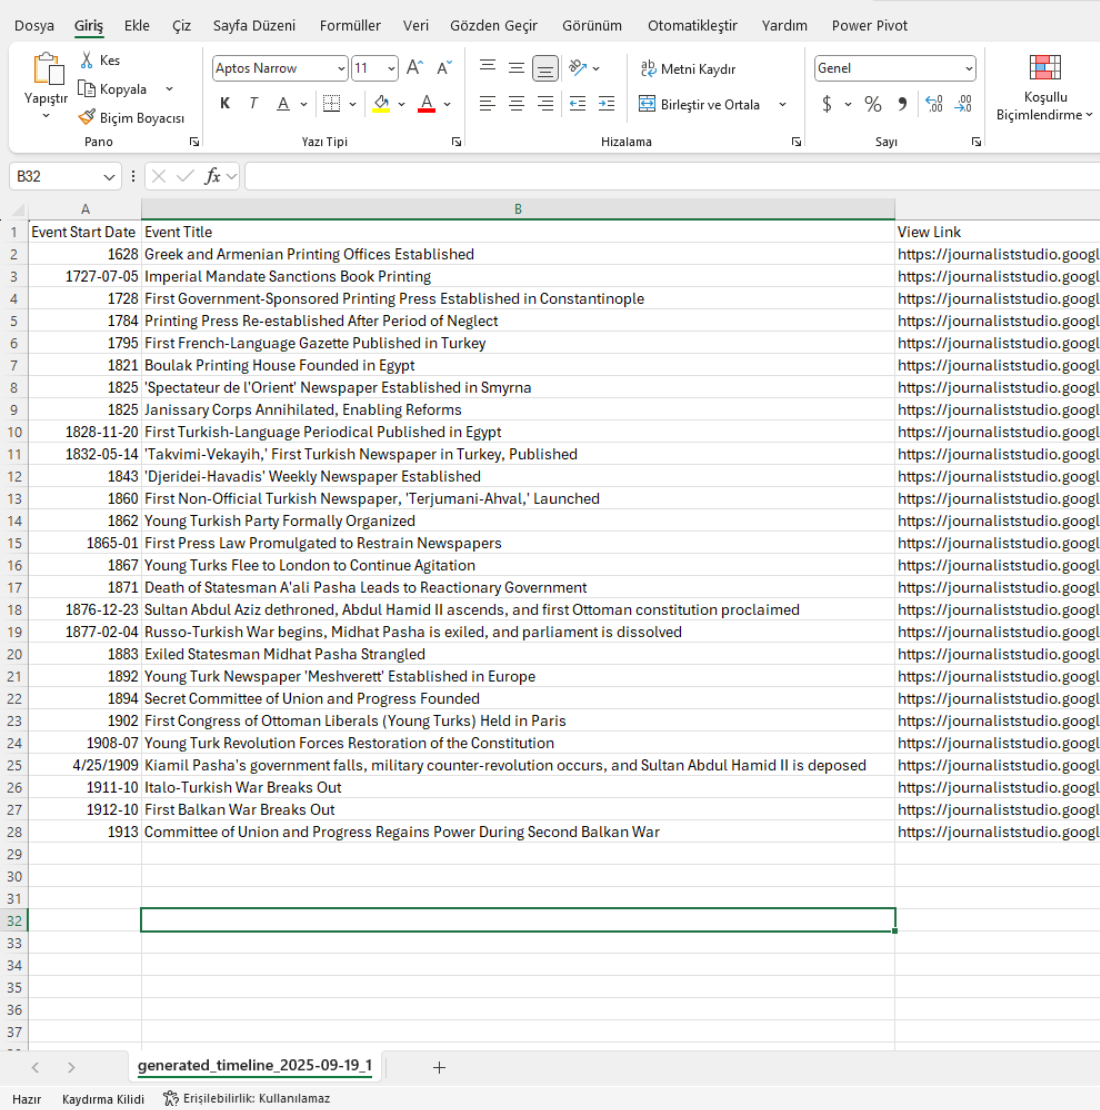Image resolution: width=1100 pixels, height=1110 pixels.
Task: Apply the yellow fill color
Action: click(x=381, y=104)
